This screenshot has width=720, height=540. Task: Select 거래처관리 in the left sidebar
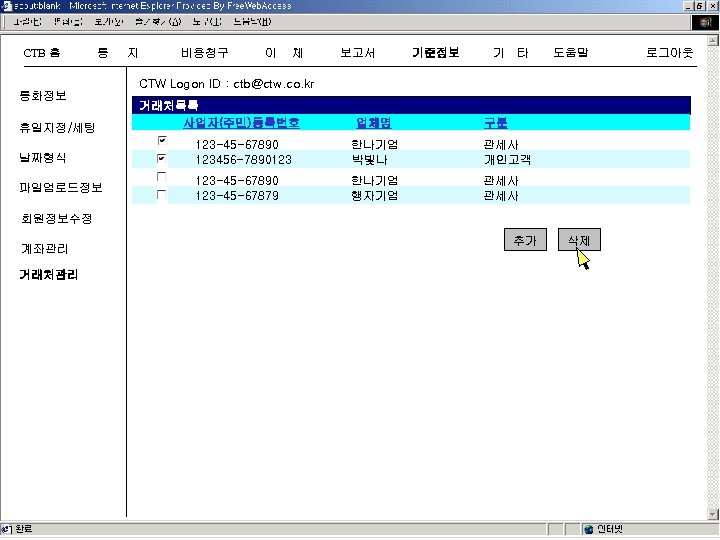tap(49, 275)
